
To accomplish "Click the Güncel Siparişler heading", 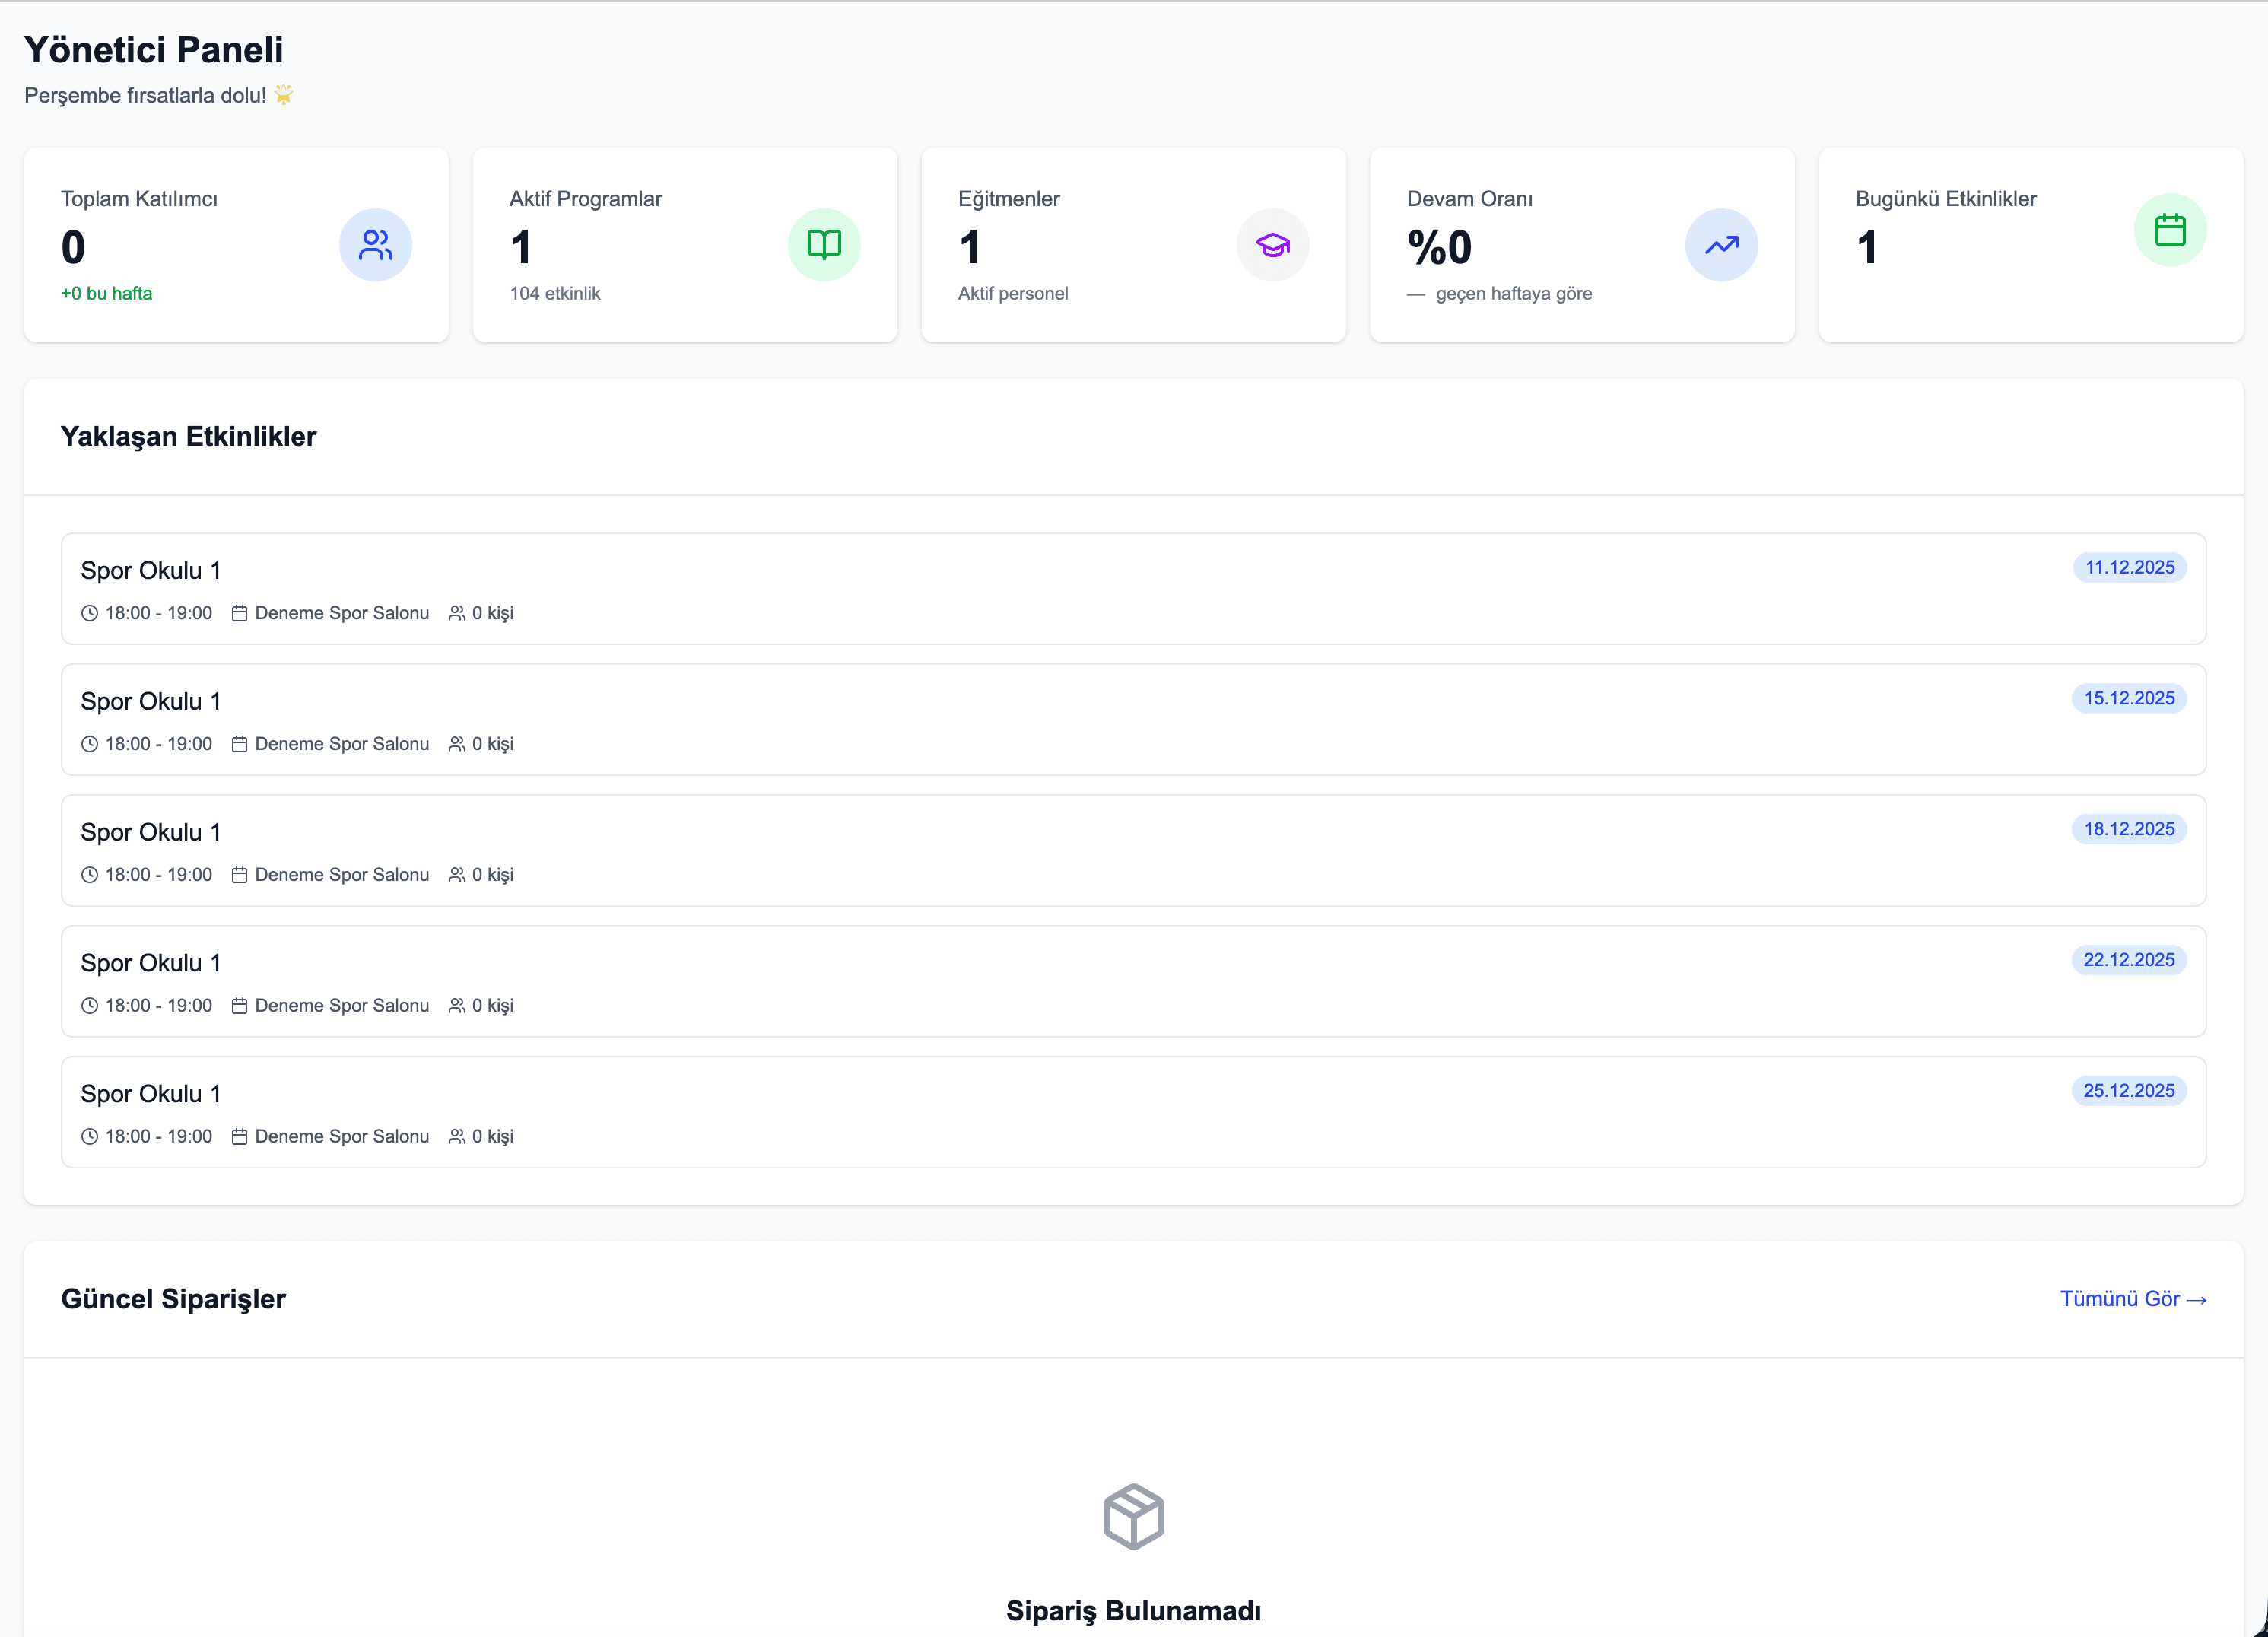I will click(x=173, y=1298).
